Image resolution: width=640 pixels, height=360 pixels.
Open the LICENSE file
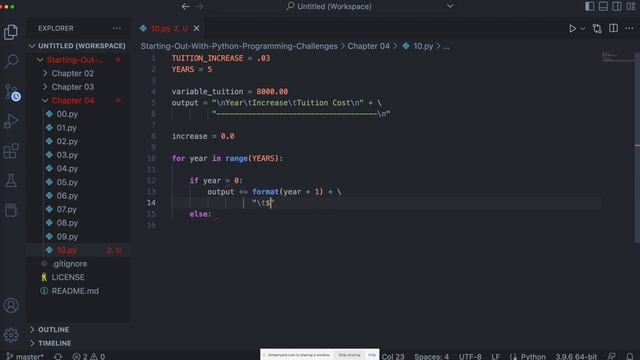point(68,277)
